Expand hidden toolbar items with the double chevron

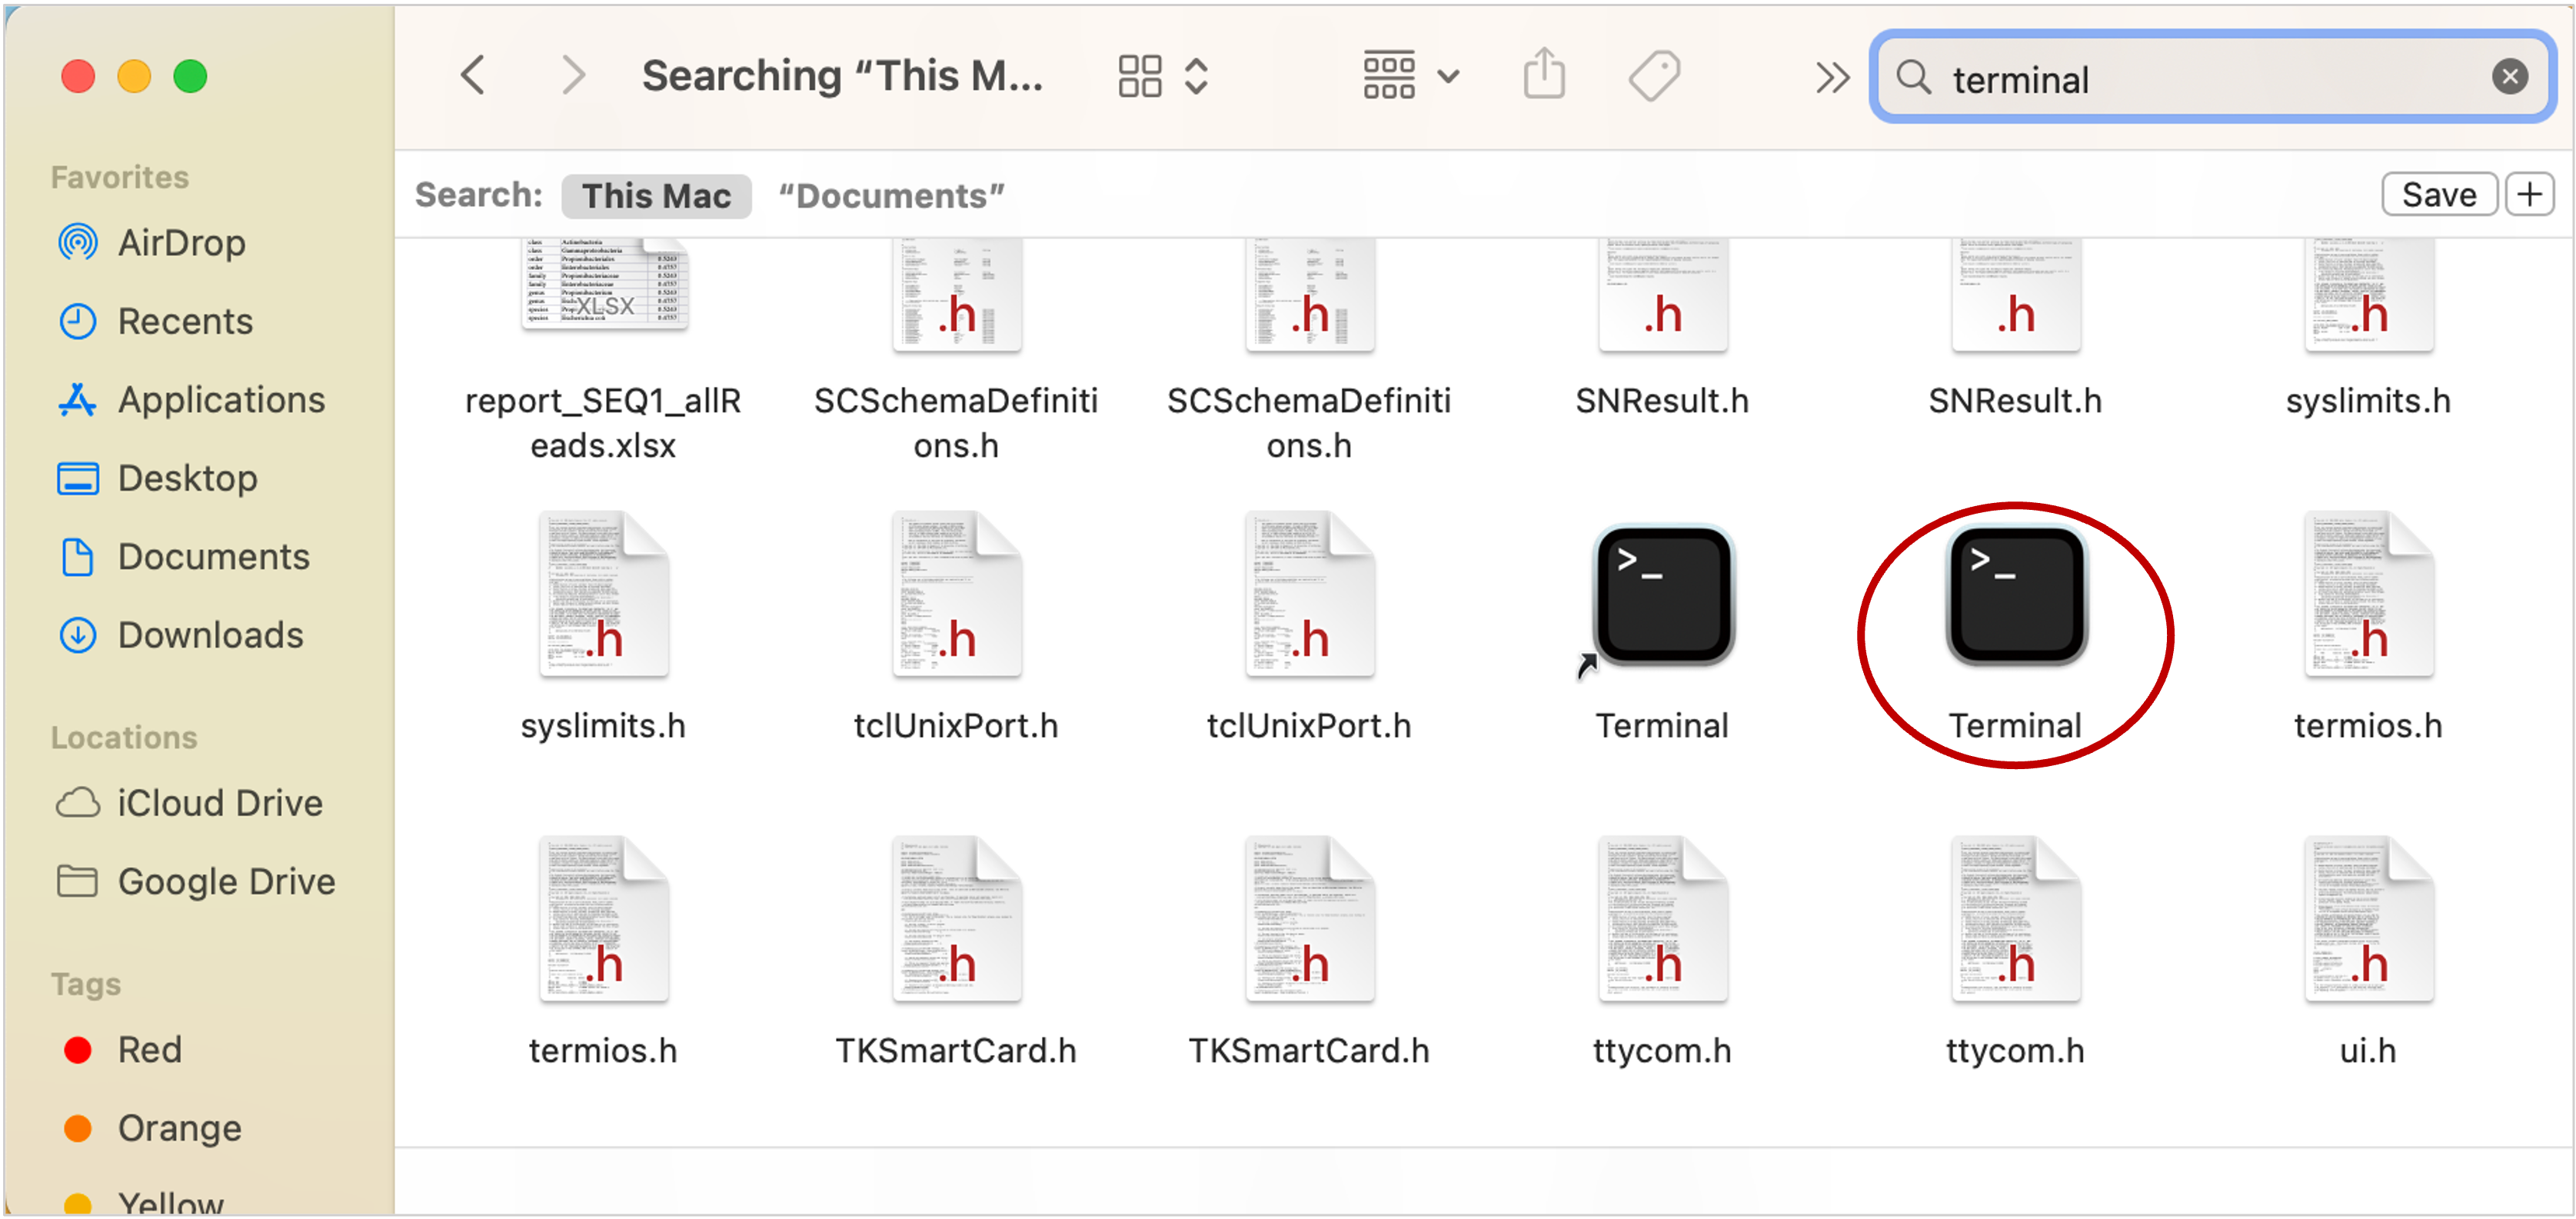pos(1832,77)
